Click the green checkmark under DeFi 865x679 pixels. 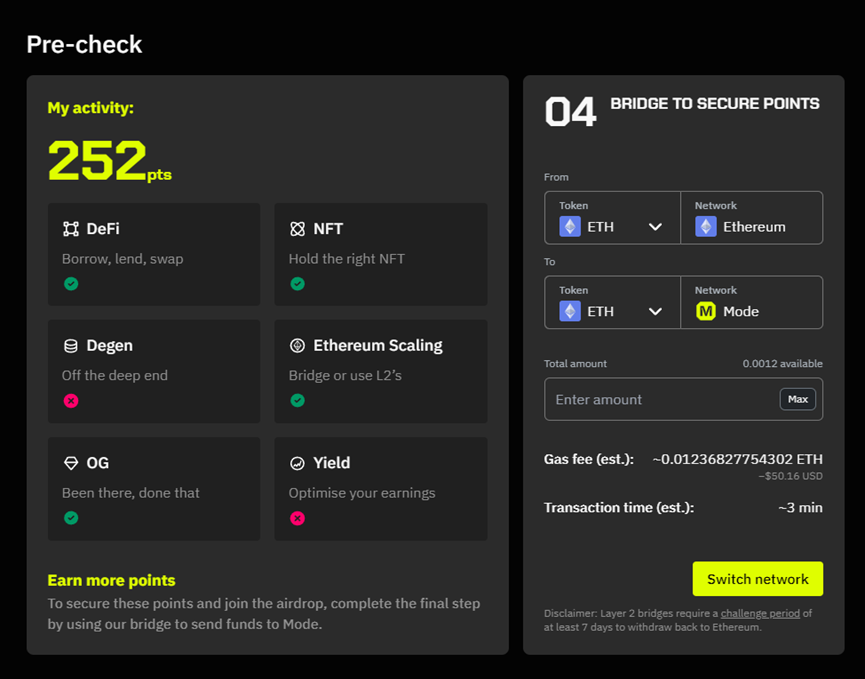point(71,284)
